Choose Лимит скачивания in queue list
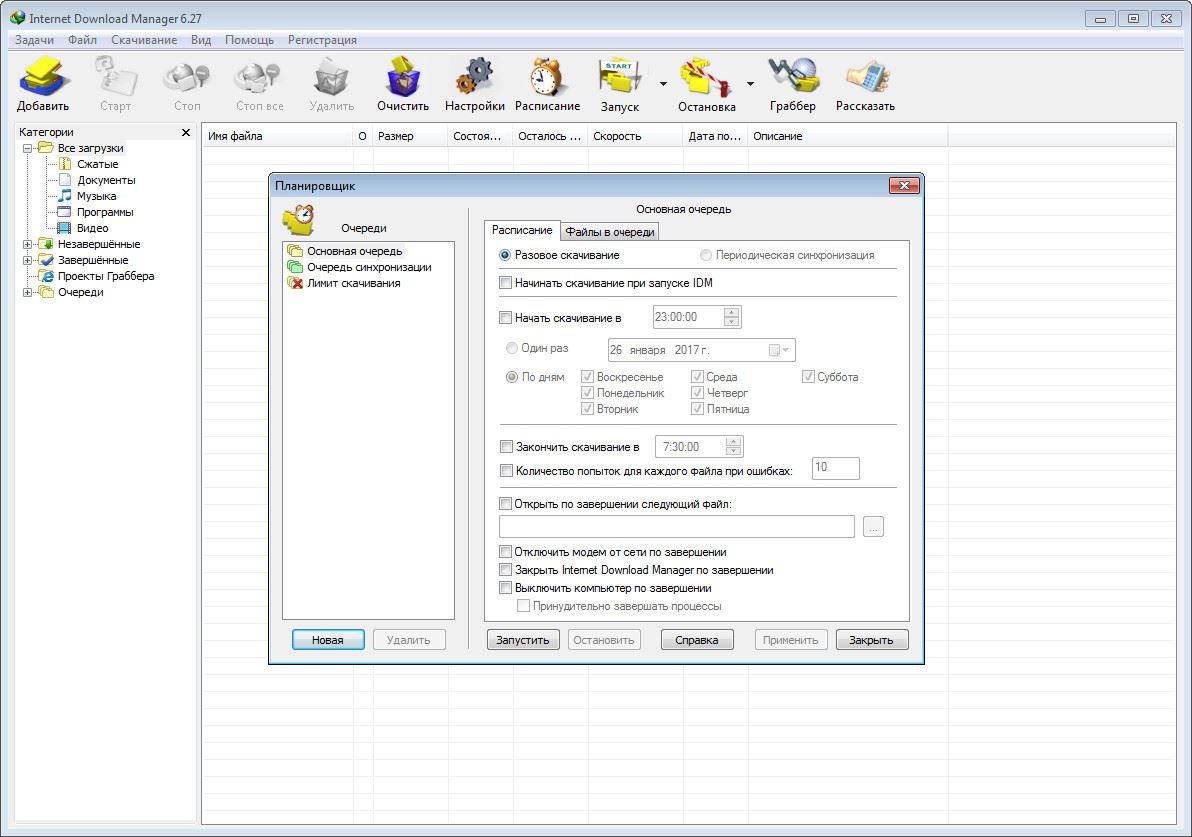 [x=353, y=283]
